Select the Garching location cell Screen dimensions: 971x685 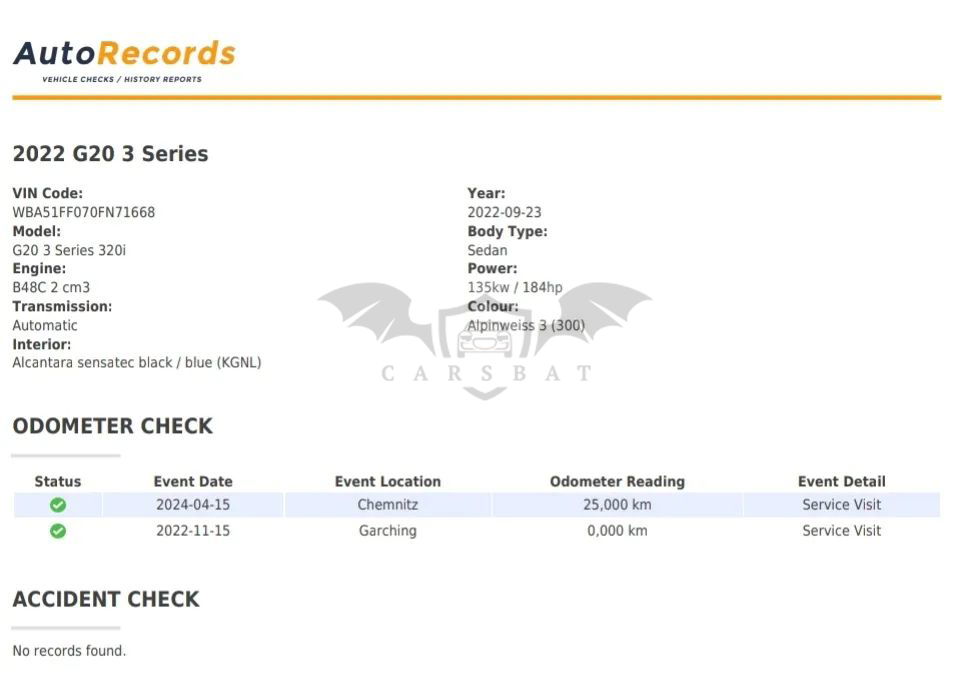tap(387, 531)
